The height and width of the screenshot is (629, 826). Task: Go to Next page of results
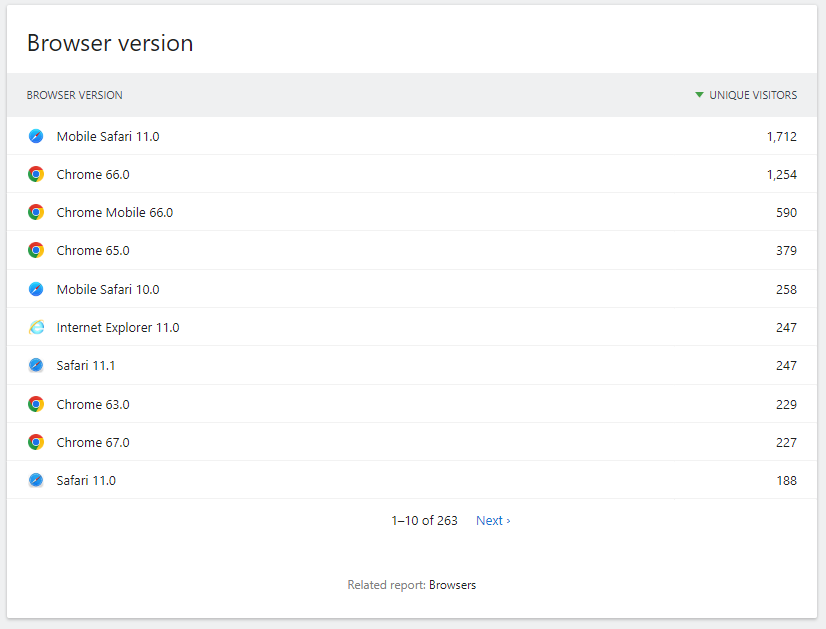493,521
